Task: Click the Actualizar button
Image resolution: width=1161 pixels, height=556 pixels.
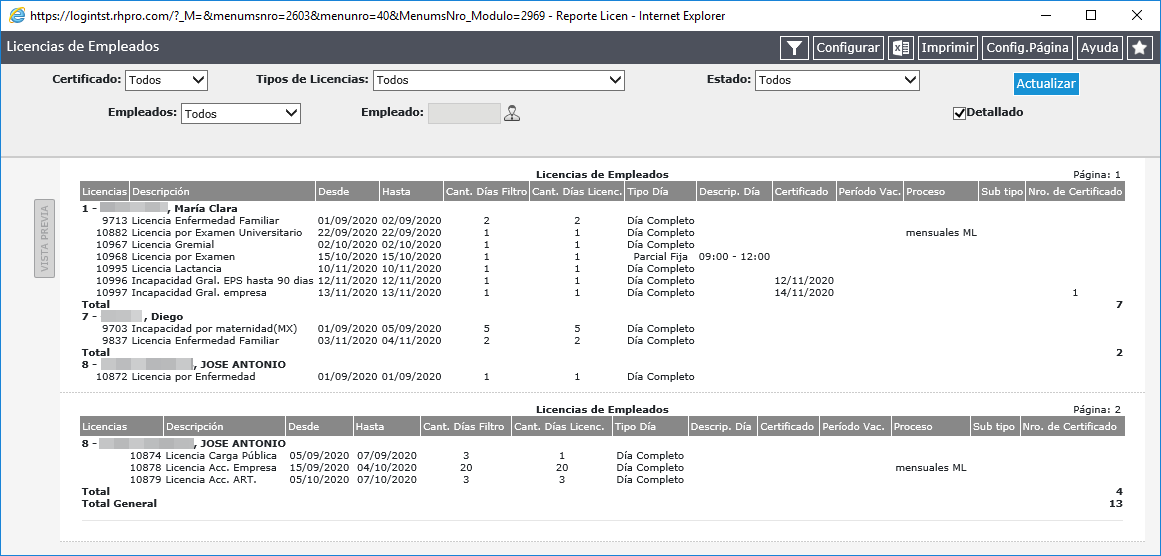Action: coord(1045,84)
